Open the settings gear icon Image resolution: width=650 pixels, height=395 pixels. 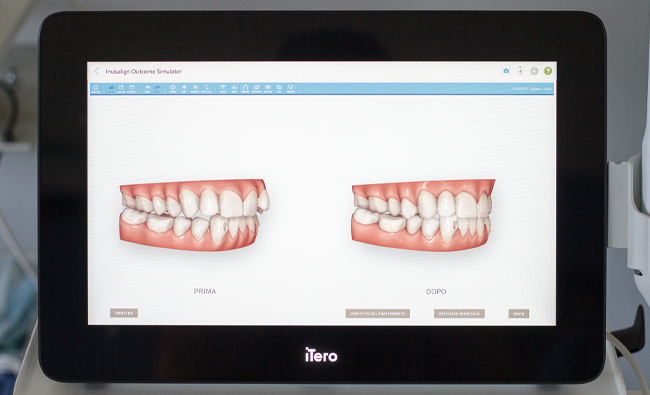pos(534,71)
